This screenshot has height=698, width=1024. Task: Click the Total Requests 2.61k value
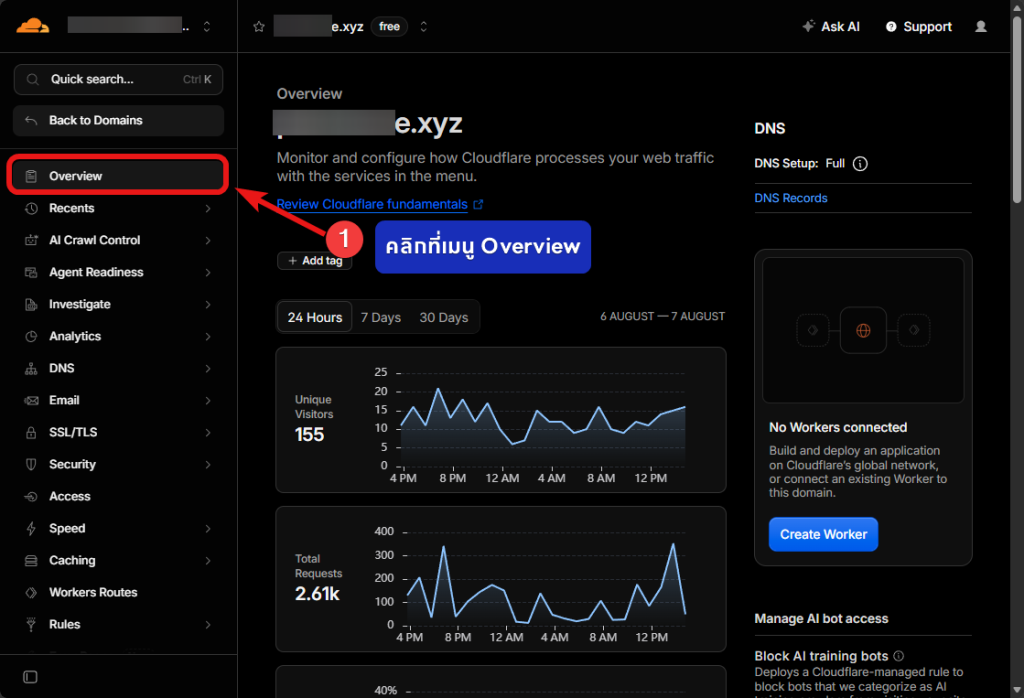[317, 594]
